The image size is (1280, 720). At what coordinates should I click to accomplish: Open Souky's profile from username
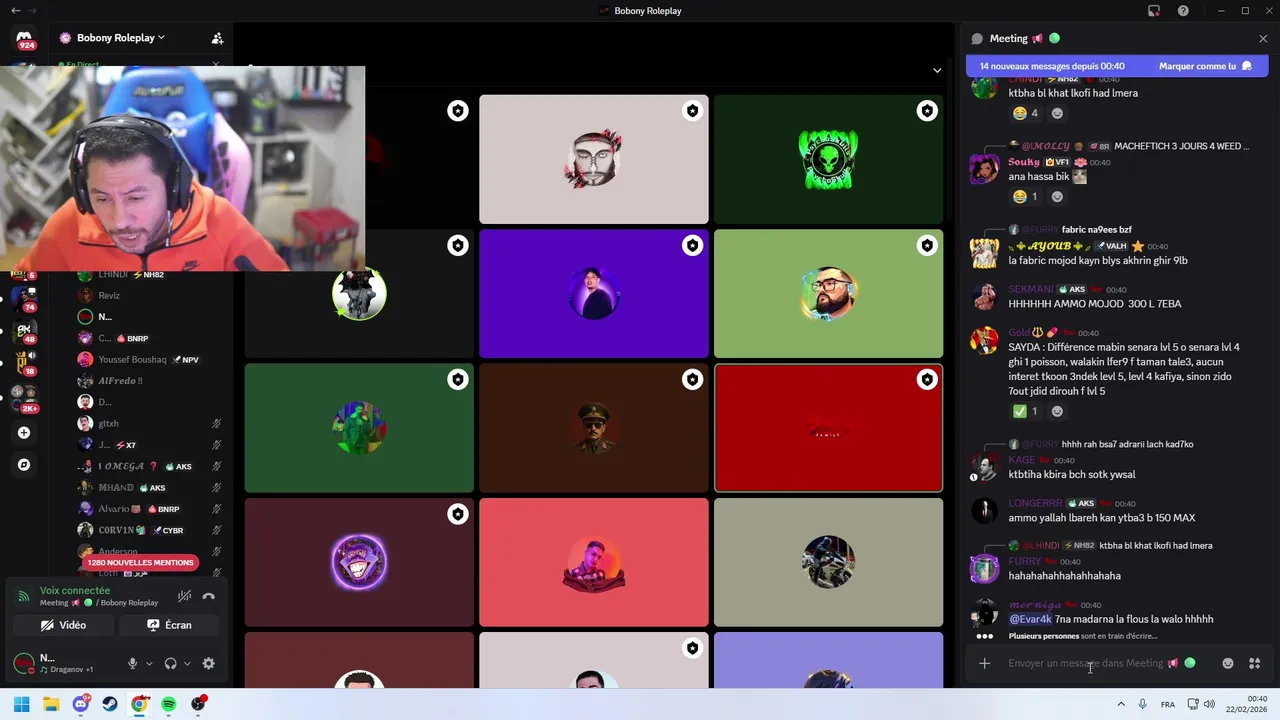[x=1024, y=162]
